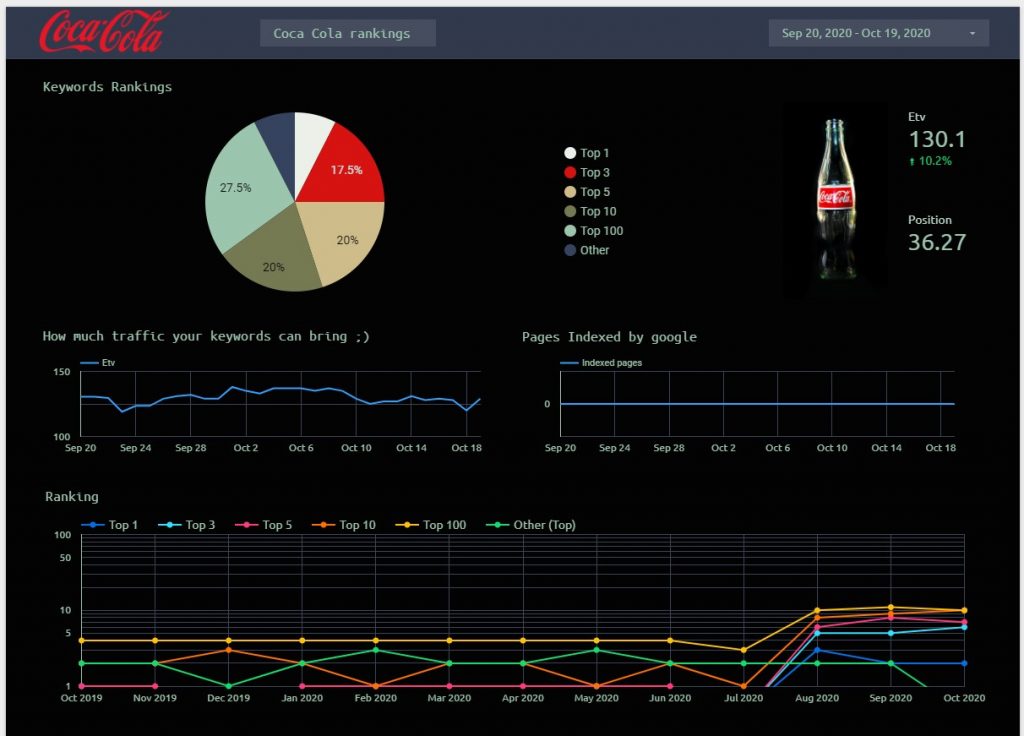Viewport: 1024px width, 736px height.
Task: Click the Etv legend in traffic chart
Action: 98,362
